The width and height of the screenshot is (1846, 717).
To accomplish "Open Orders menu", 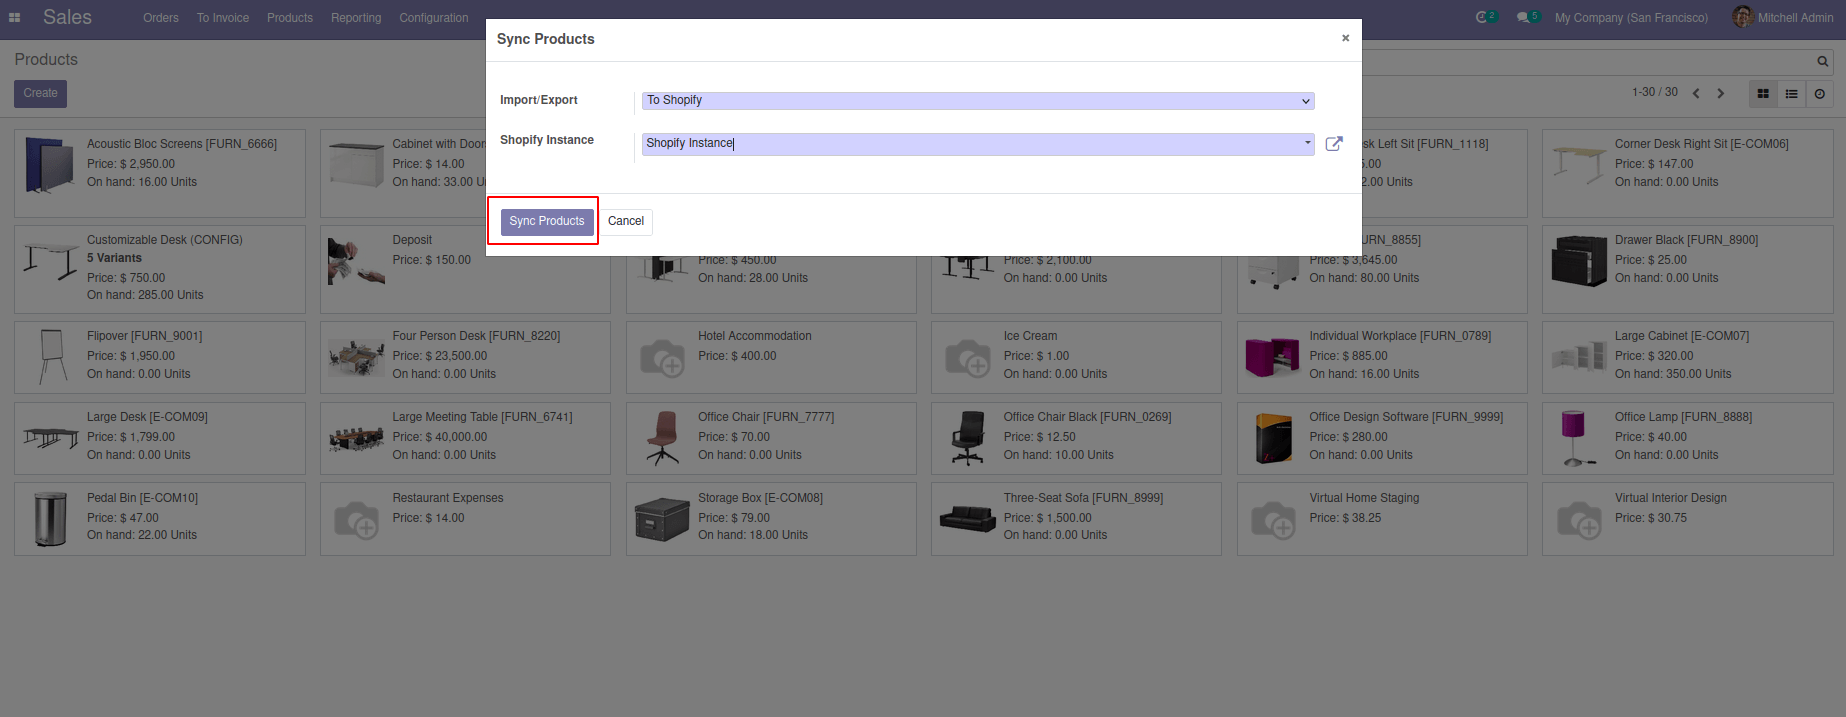I will point(160,18).
